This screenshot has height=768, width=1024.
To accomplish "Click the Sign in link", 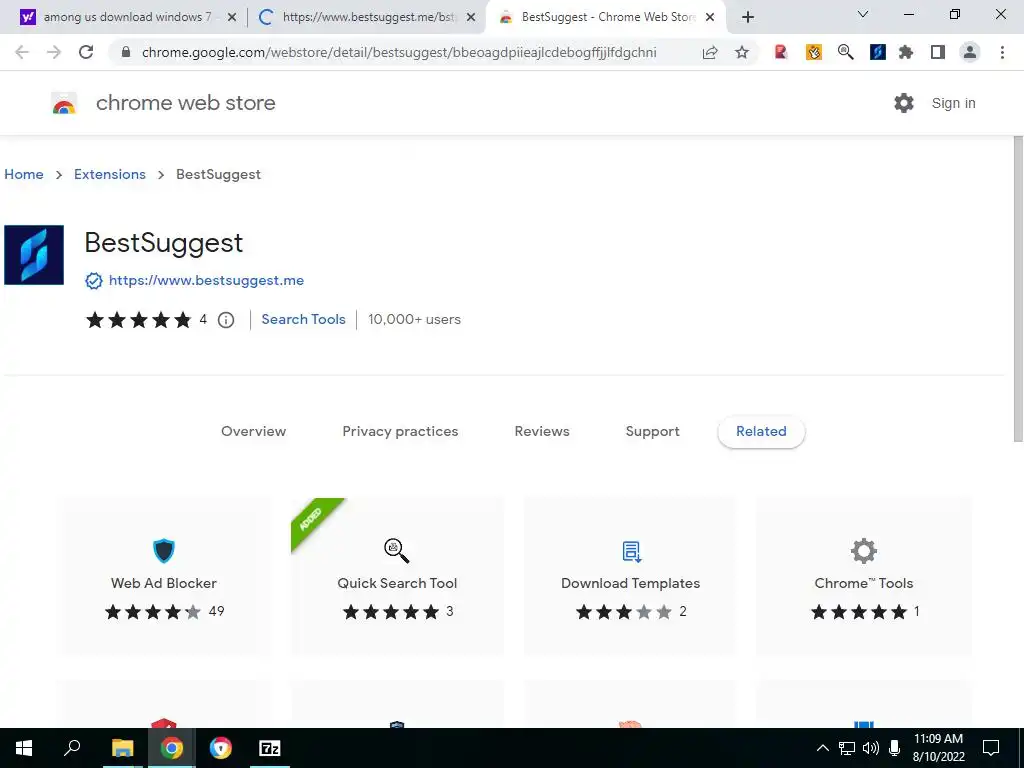I will point(953,103).
